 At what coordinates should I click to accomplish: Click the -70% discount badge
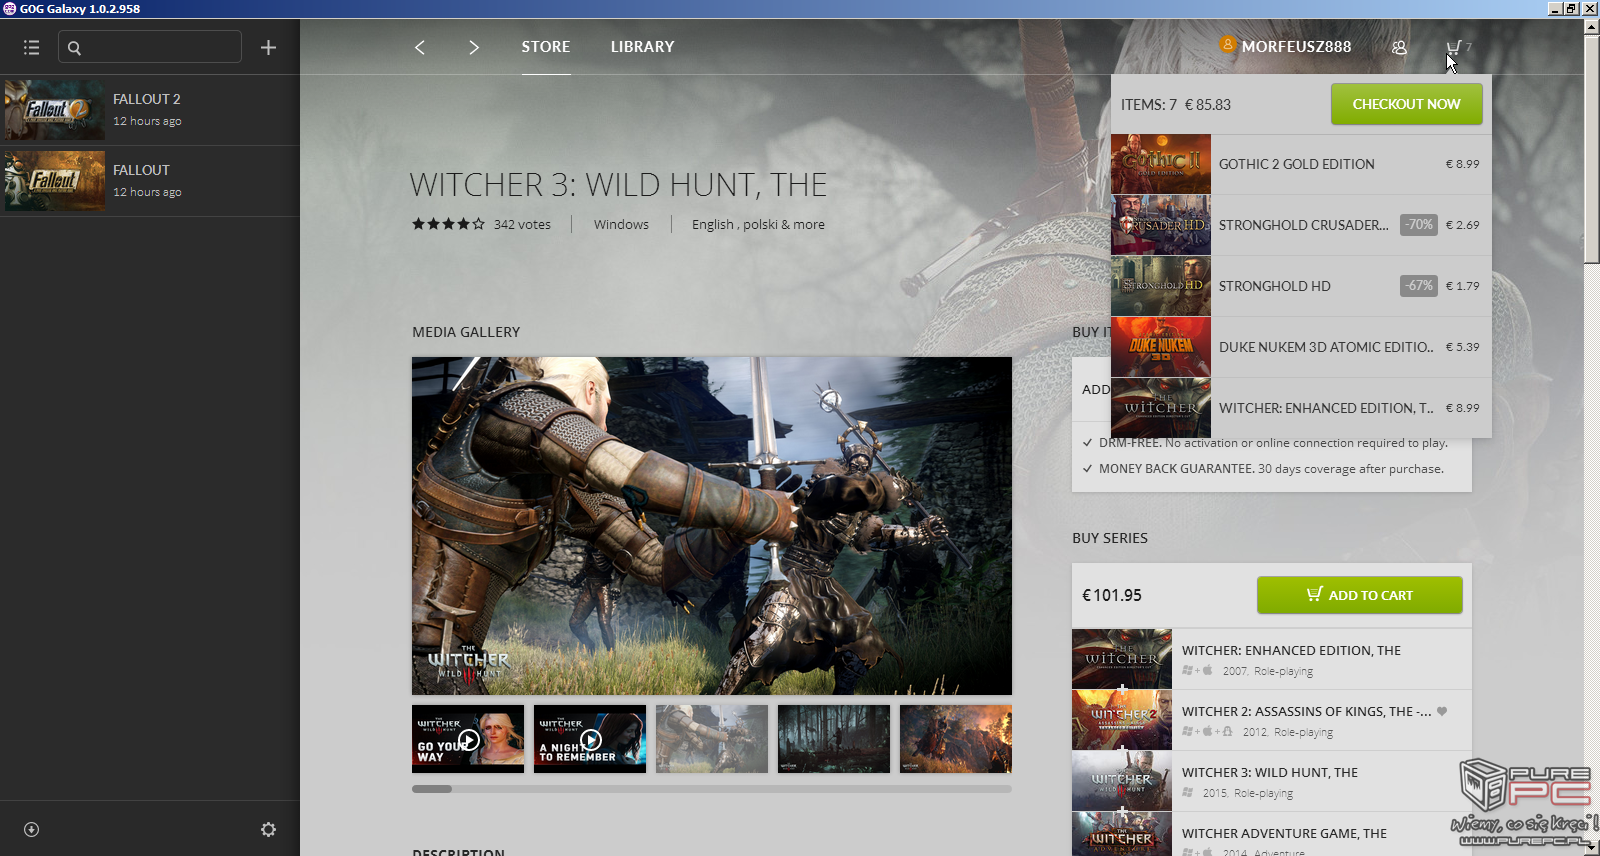(x=1419, y=225)
